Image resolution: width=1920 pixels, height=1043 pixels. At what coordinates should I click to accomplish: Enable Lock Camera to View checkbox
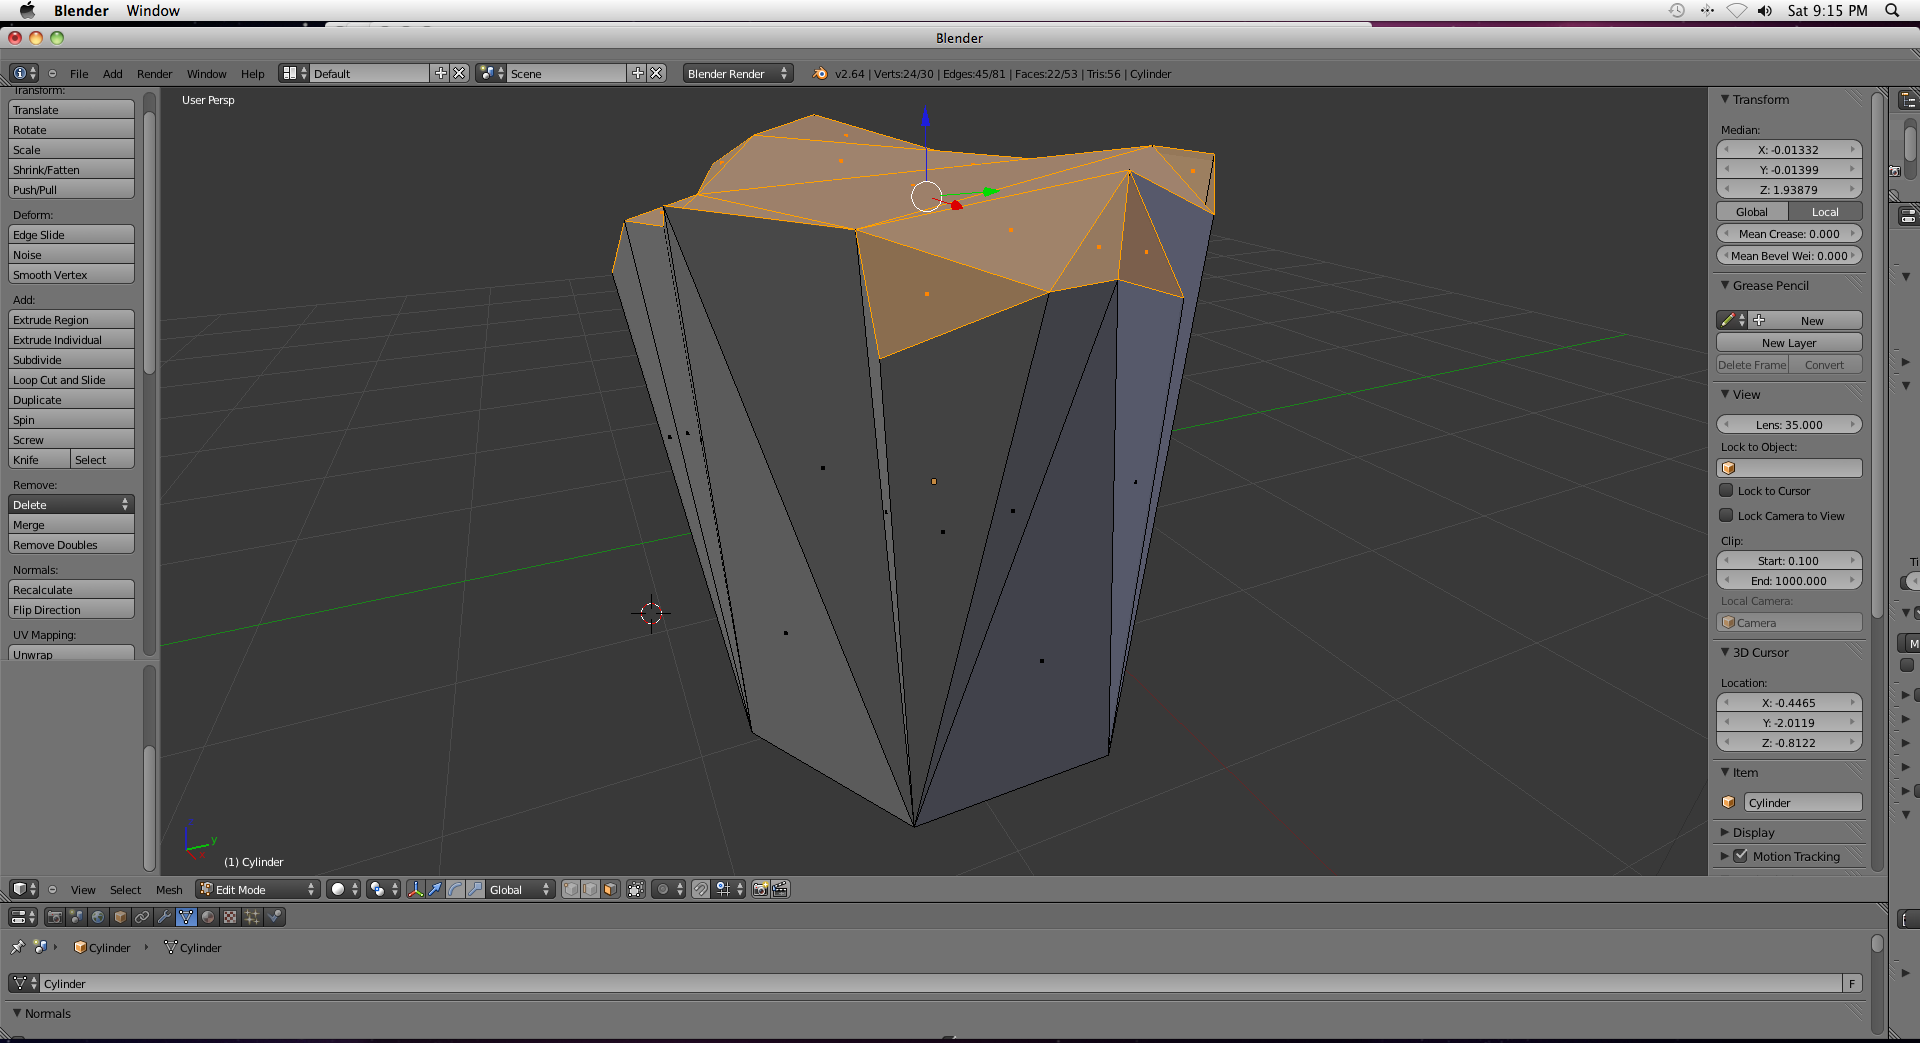pos(1726,515)
